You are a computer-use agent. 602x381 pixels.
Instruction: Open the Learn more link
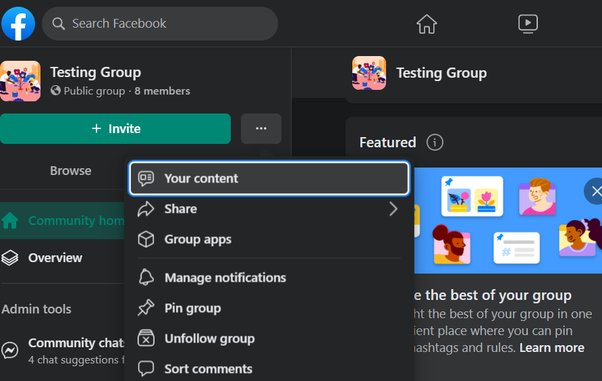[x=552, y=348]
